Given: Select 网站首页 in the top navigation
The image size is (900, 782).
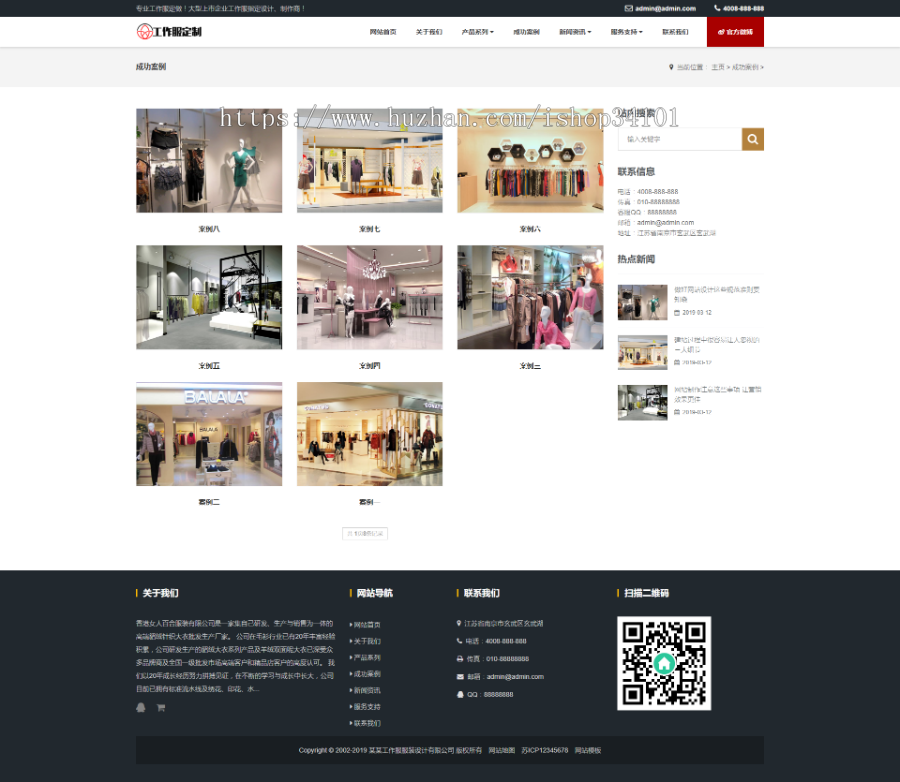Looking at the screenshot, I should [381, 31].
